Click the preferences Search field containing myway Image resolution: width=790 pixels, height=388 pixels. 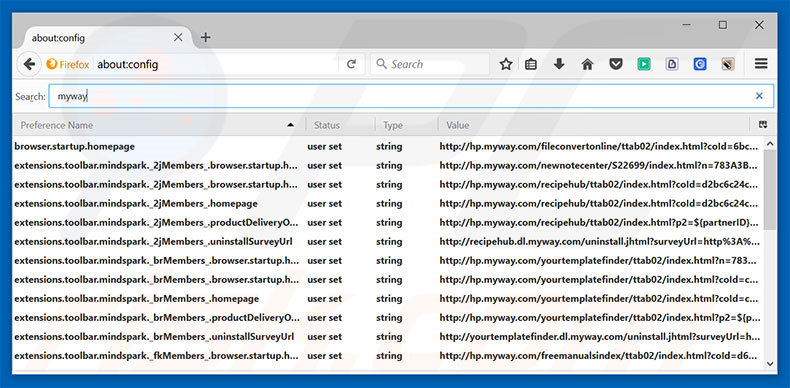[411, 96]
